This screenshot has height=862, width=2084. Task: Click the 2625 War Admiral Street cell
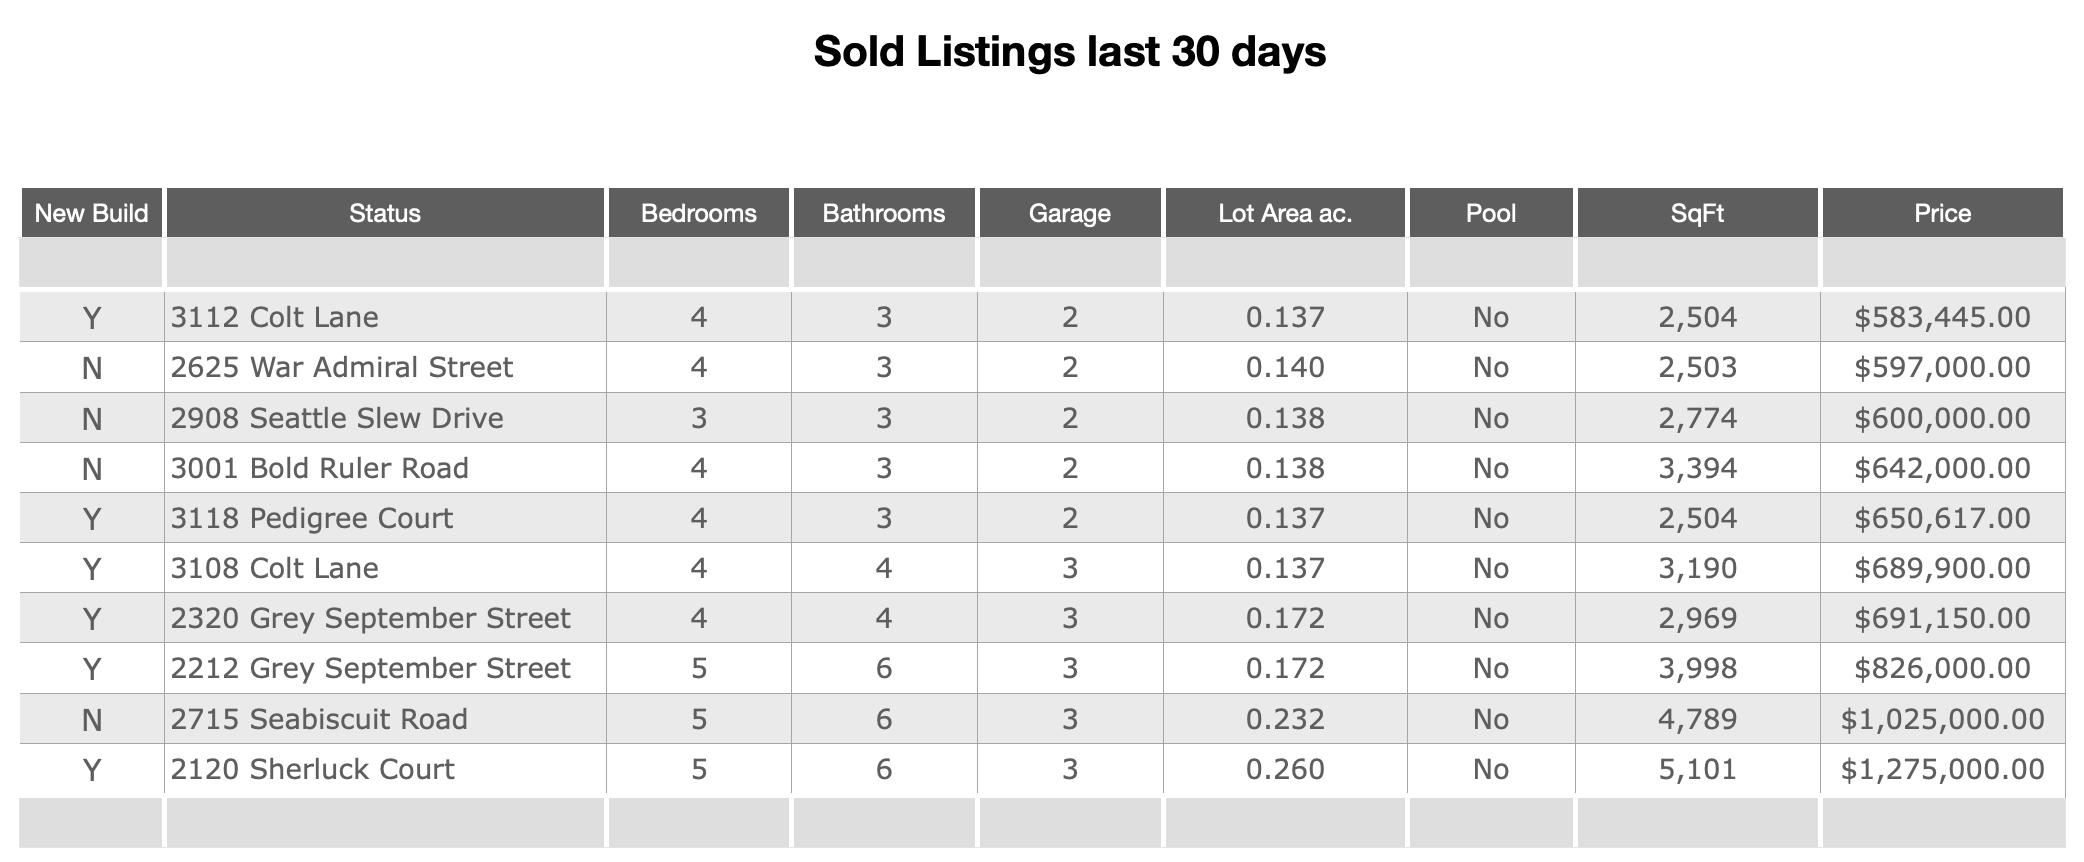[x=342, y=368]
